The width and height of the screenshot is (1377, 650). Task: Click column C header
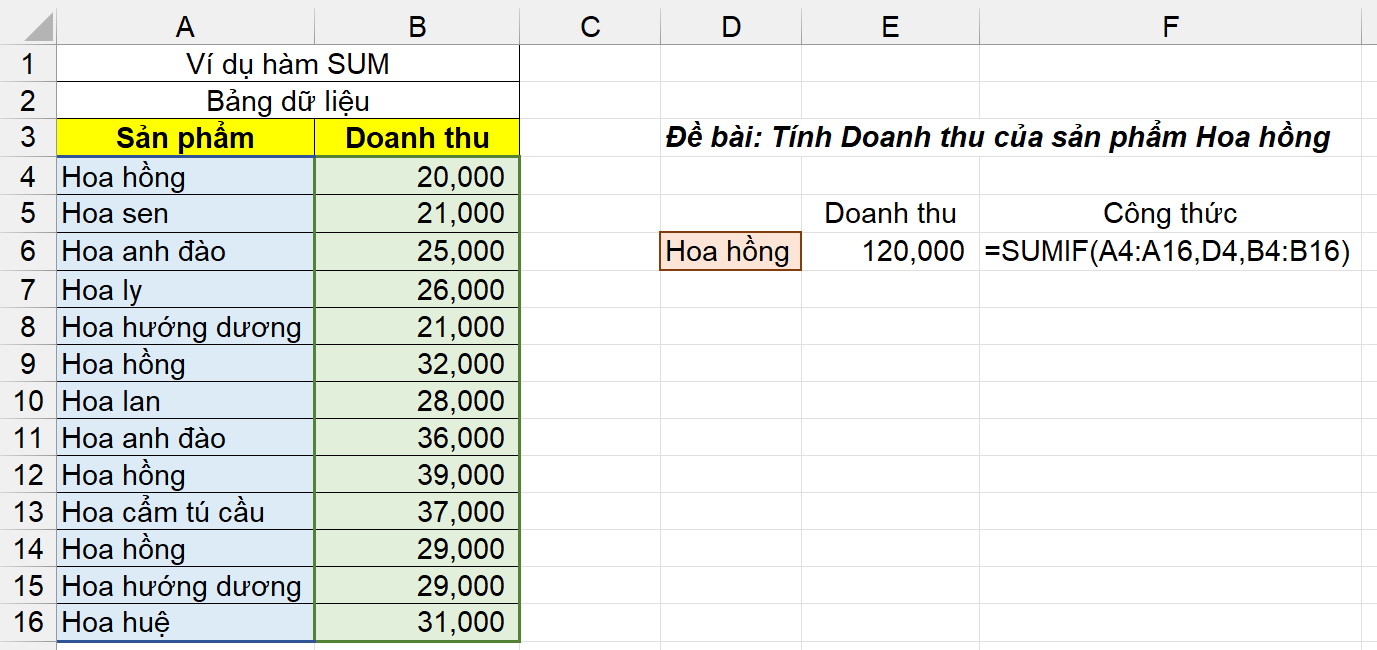pos(590,26)
